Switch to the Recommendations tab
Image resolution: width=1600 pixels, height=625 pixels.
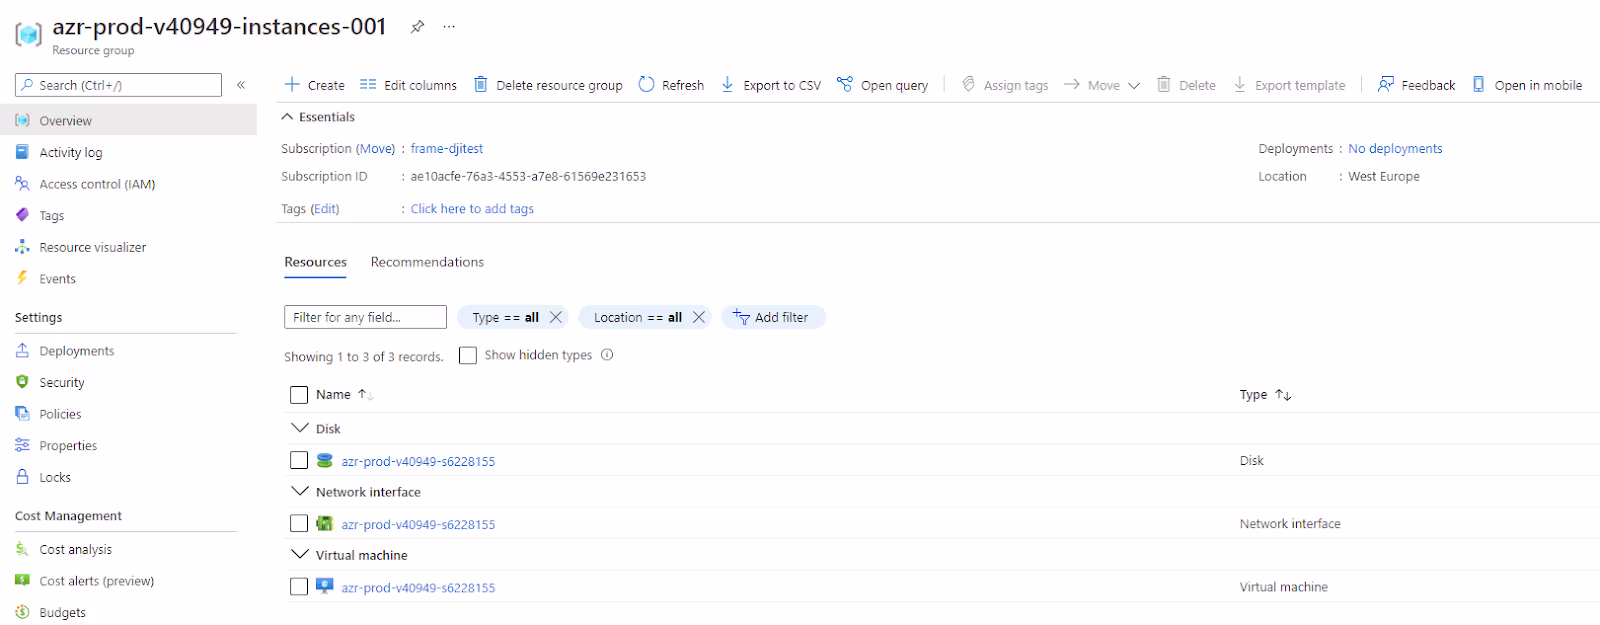pos(427,262)
